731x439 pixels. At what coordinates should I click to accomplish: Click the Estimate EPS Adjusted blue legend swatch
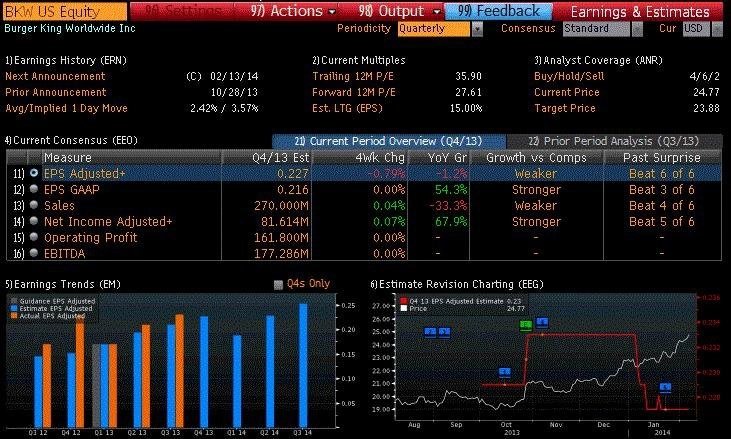coord(14,309)
